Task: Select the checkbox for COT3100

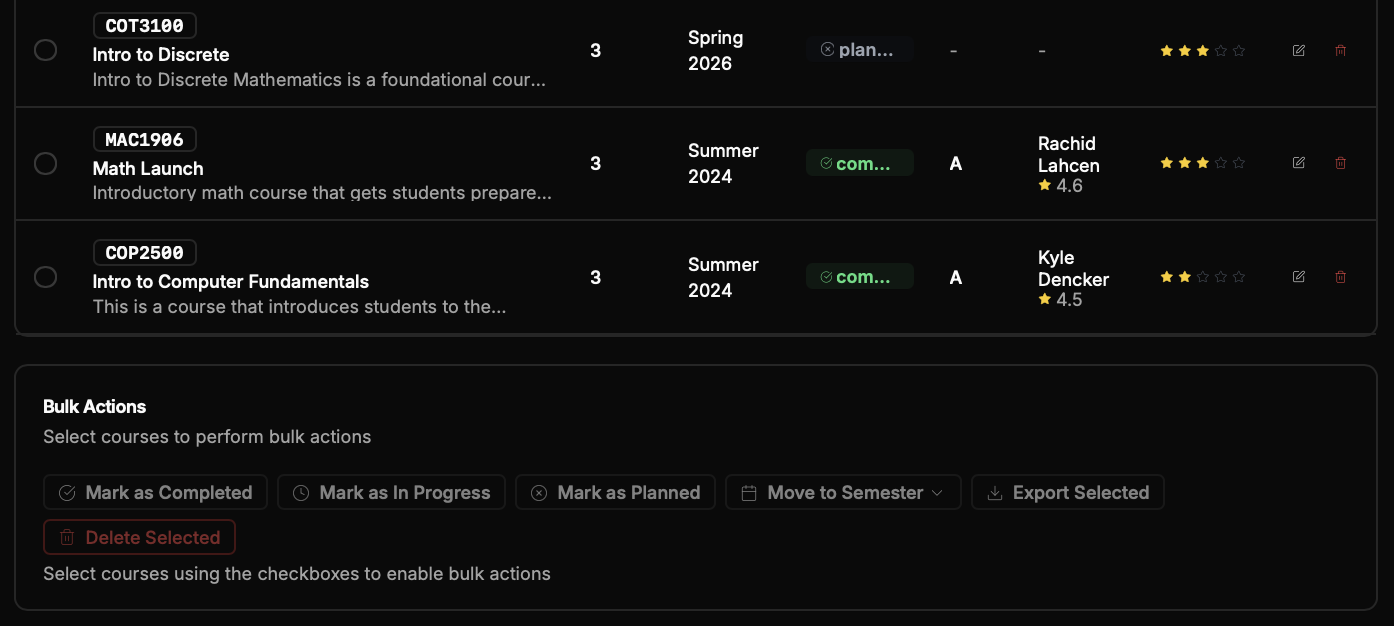Action: point(45,50)
